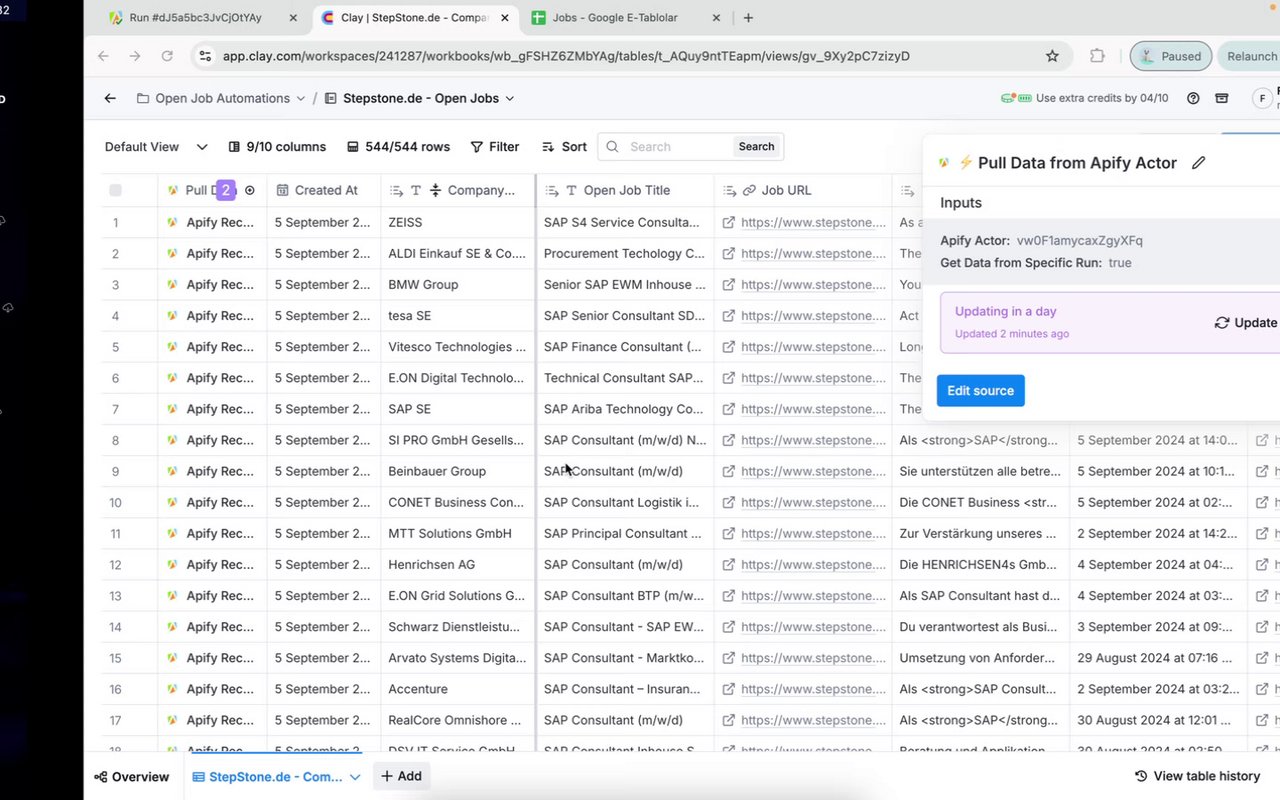
Task: Open the external link icon for ZEISS job URL
Action: click(729, 222)
